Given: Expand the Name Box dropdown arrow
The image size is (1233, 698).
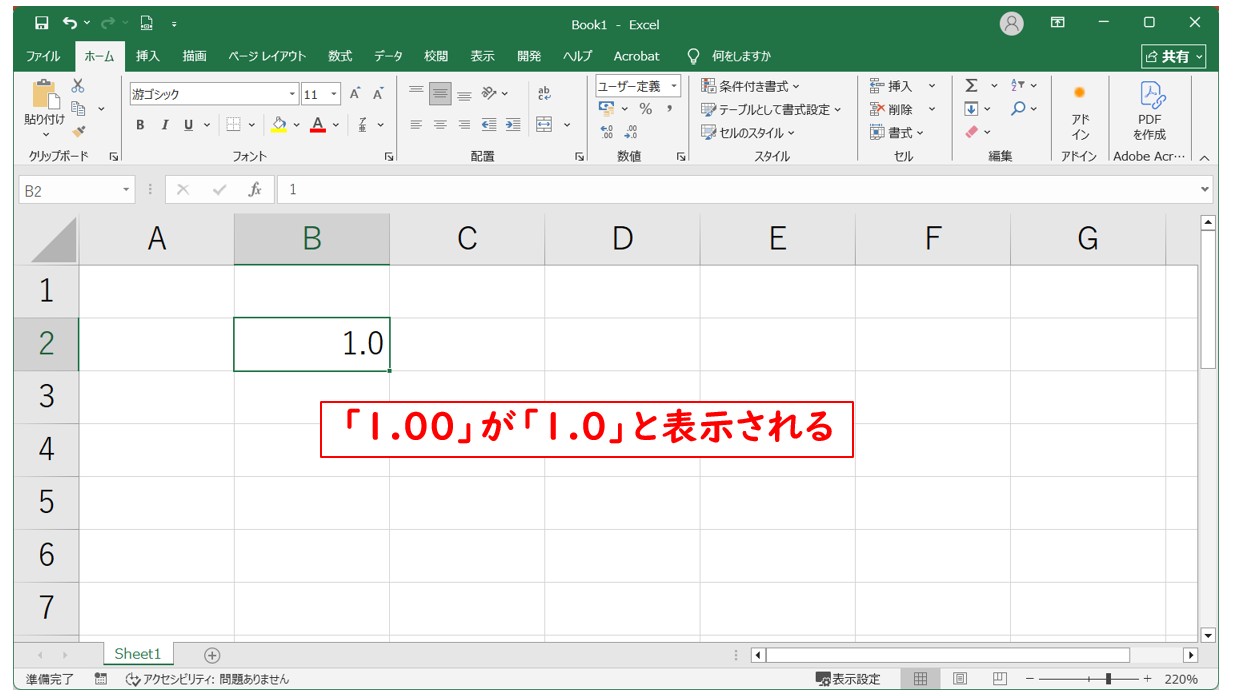Looking at the screenshot, I should 126,190.
